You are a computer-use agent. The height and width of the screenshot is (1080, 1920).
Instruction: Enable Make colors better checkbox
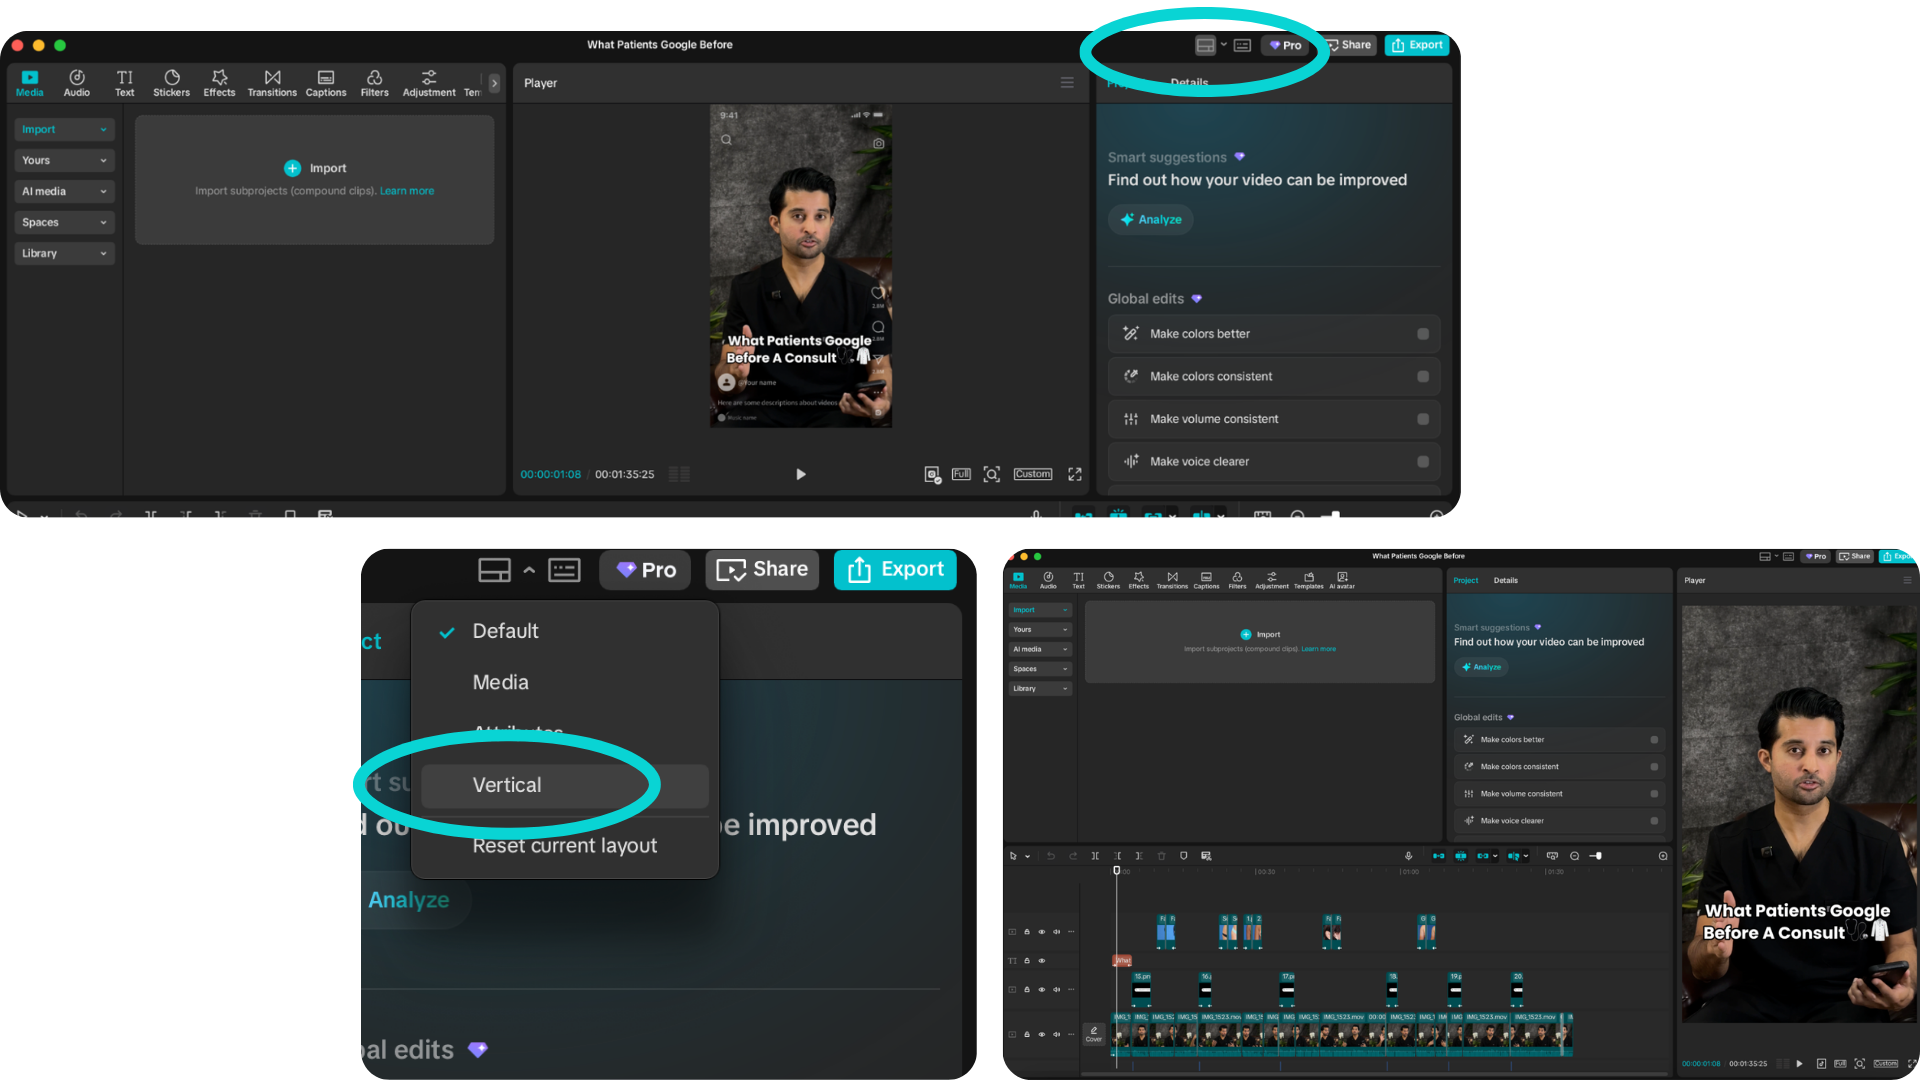coord(1423,334)
